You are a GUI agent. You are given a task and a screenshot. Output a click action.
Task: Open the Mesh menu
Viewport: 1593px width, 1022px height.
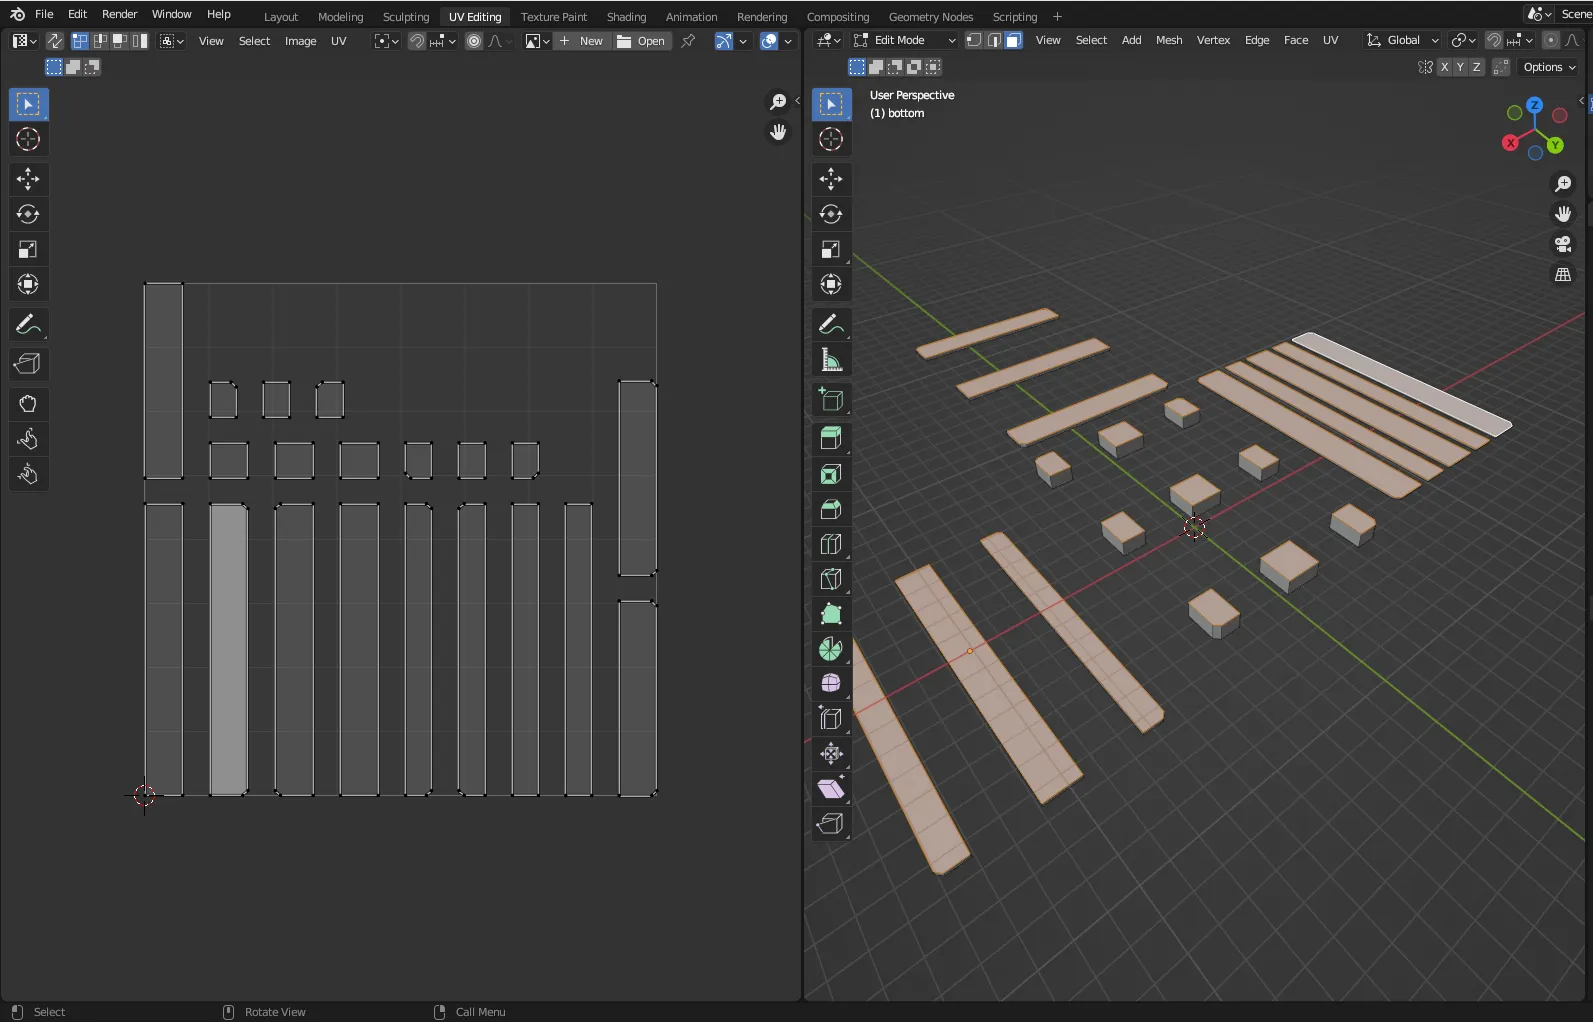(x=1168, y=41)
